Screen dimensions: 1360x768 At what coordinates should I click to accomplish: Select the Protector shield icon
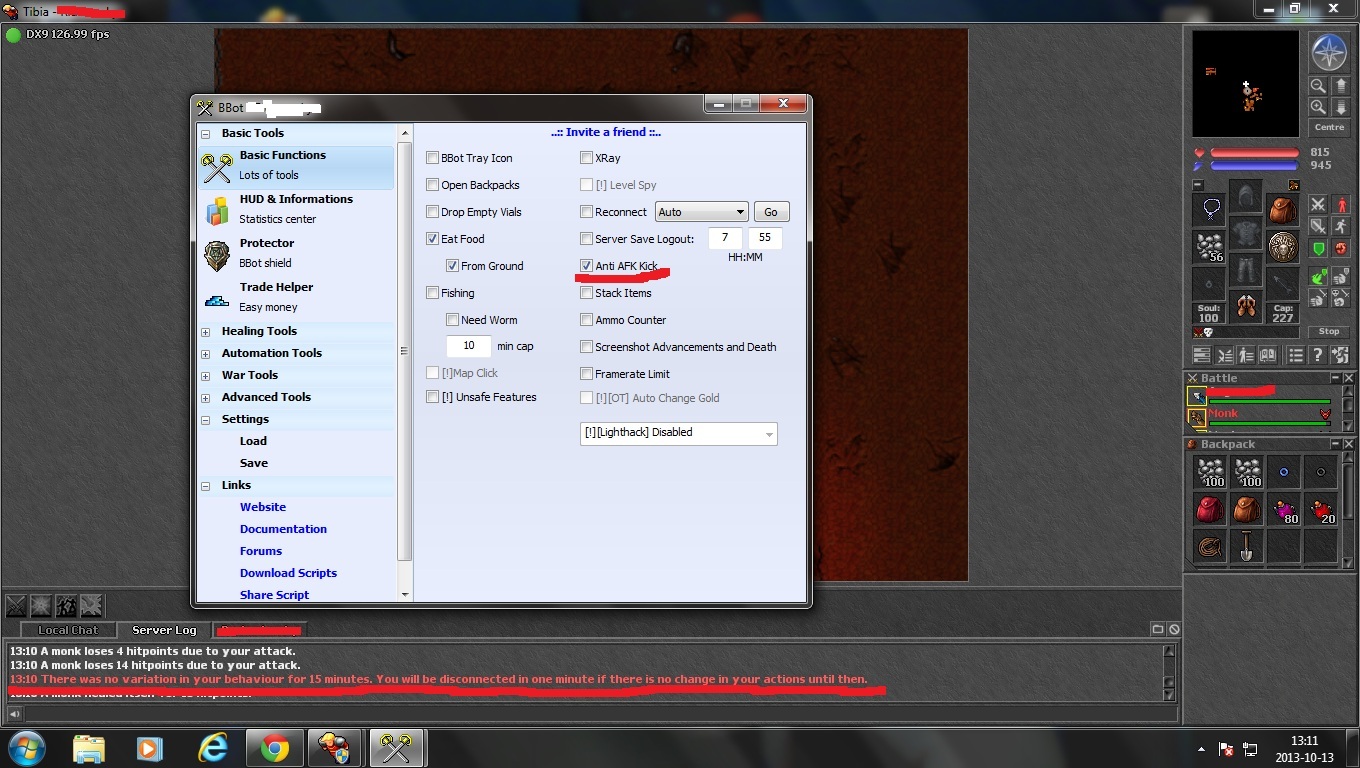217,255
